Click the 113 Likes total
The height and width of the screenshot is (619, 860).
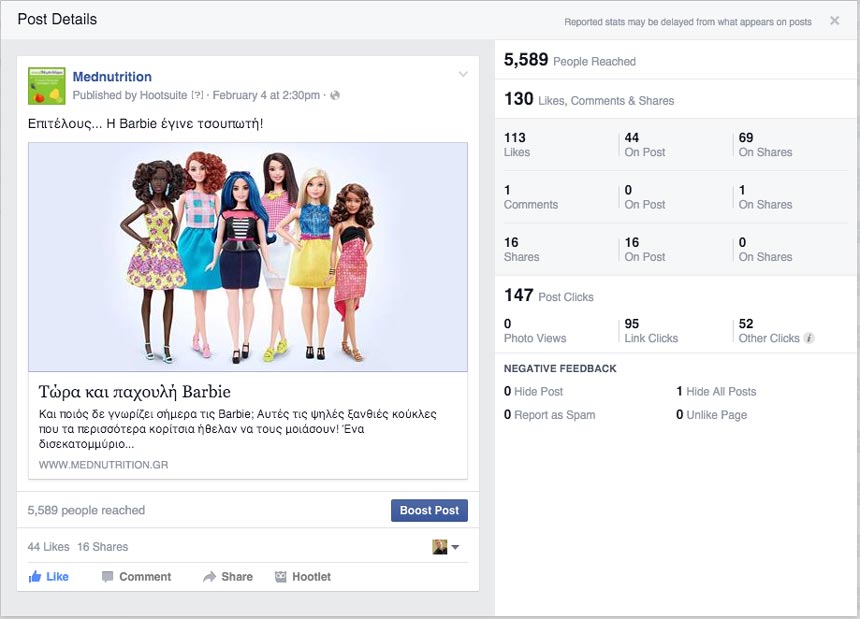[517, 145]
